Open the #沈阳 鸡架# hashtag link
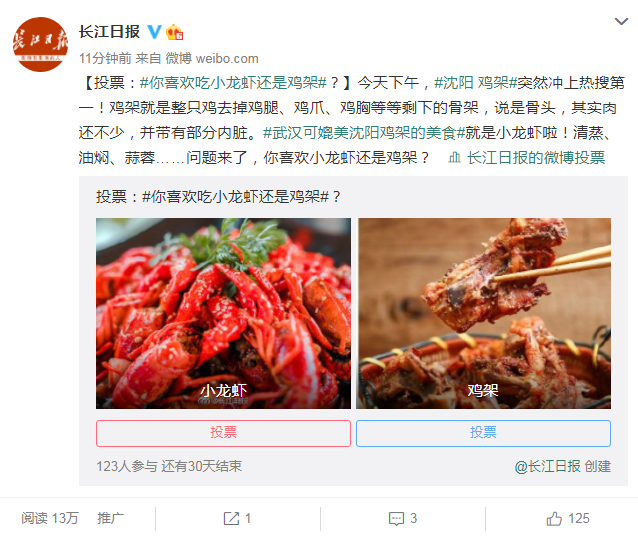The height and width of the screenshot is (540, 638). point(475,83)
